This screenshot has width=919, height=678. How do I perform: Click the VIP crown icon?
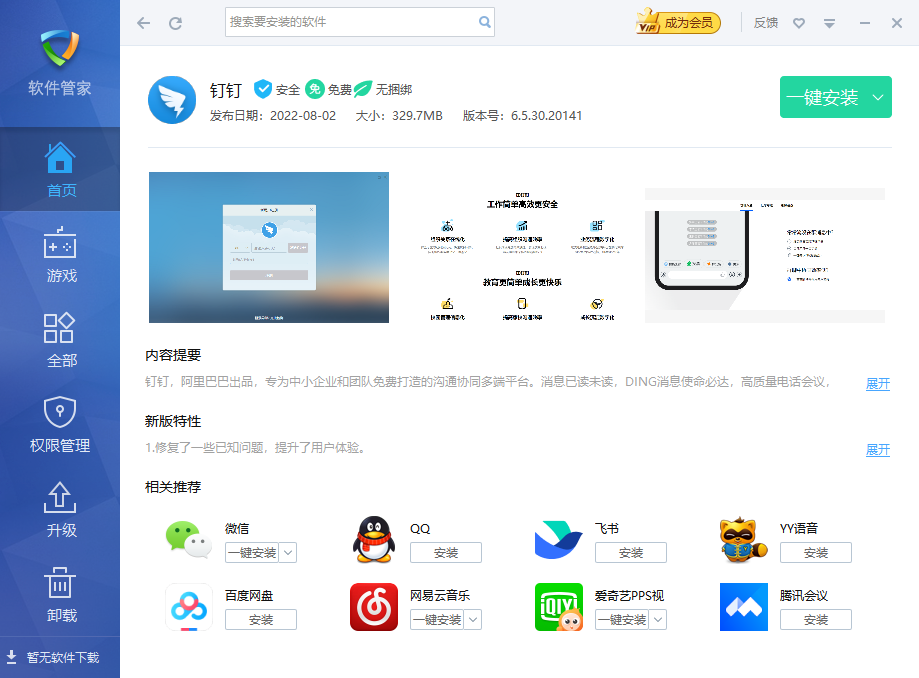(x=648, y=21)
